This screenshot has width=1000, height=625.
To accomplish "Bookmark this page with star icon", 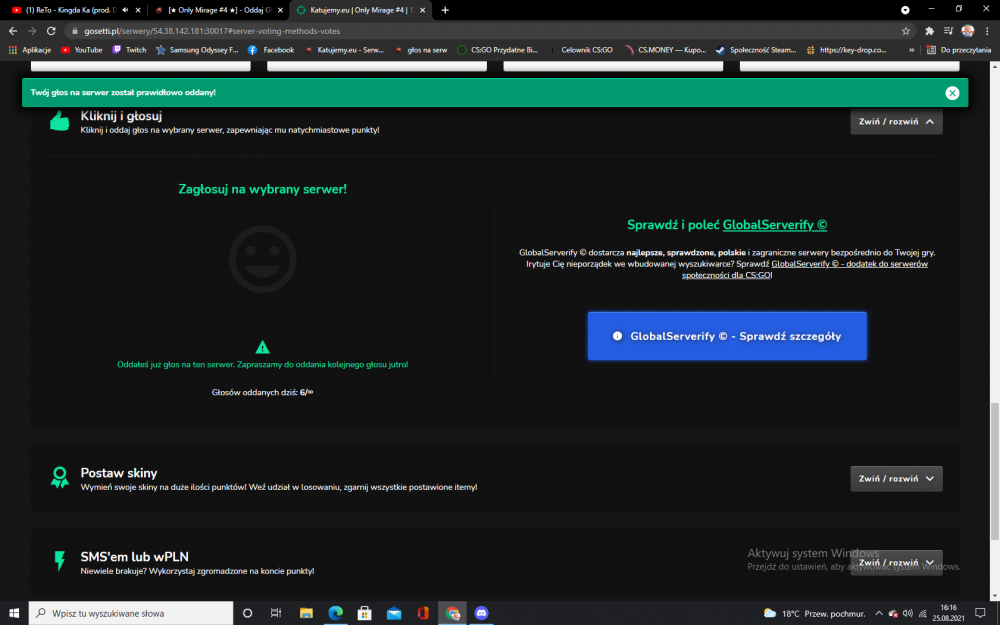I will 906,31.
